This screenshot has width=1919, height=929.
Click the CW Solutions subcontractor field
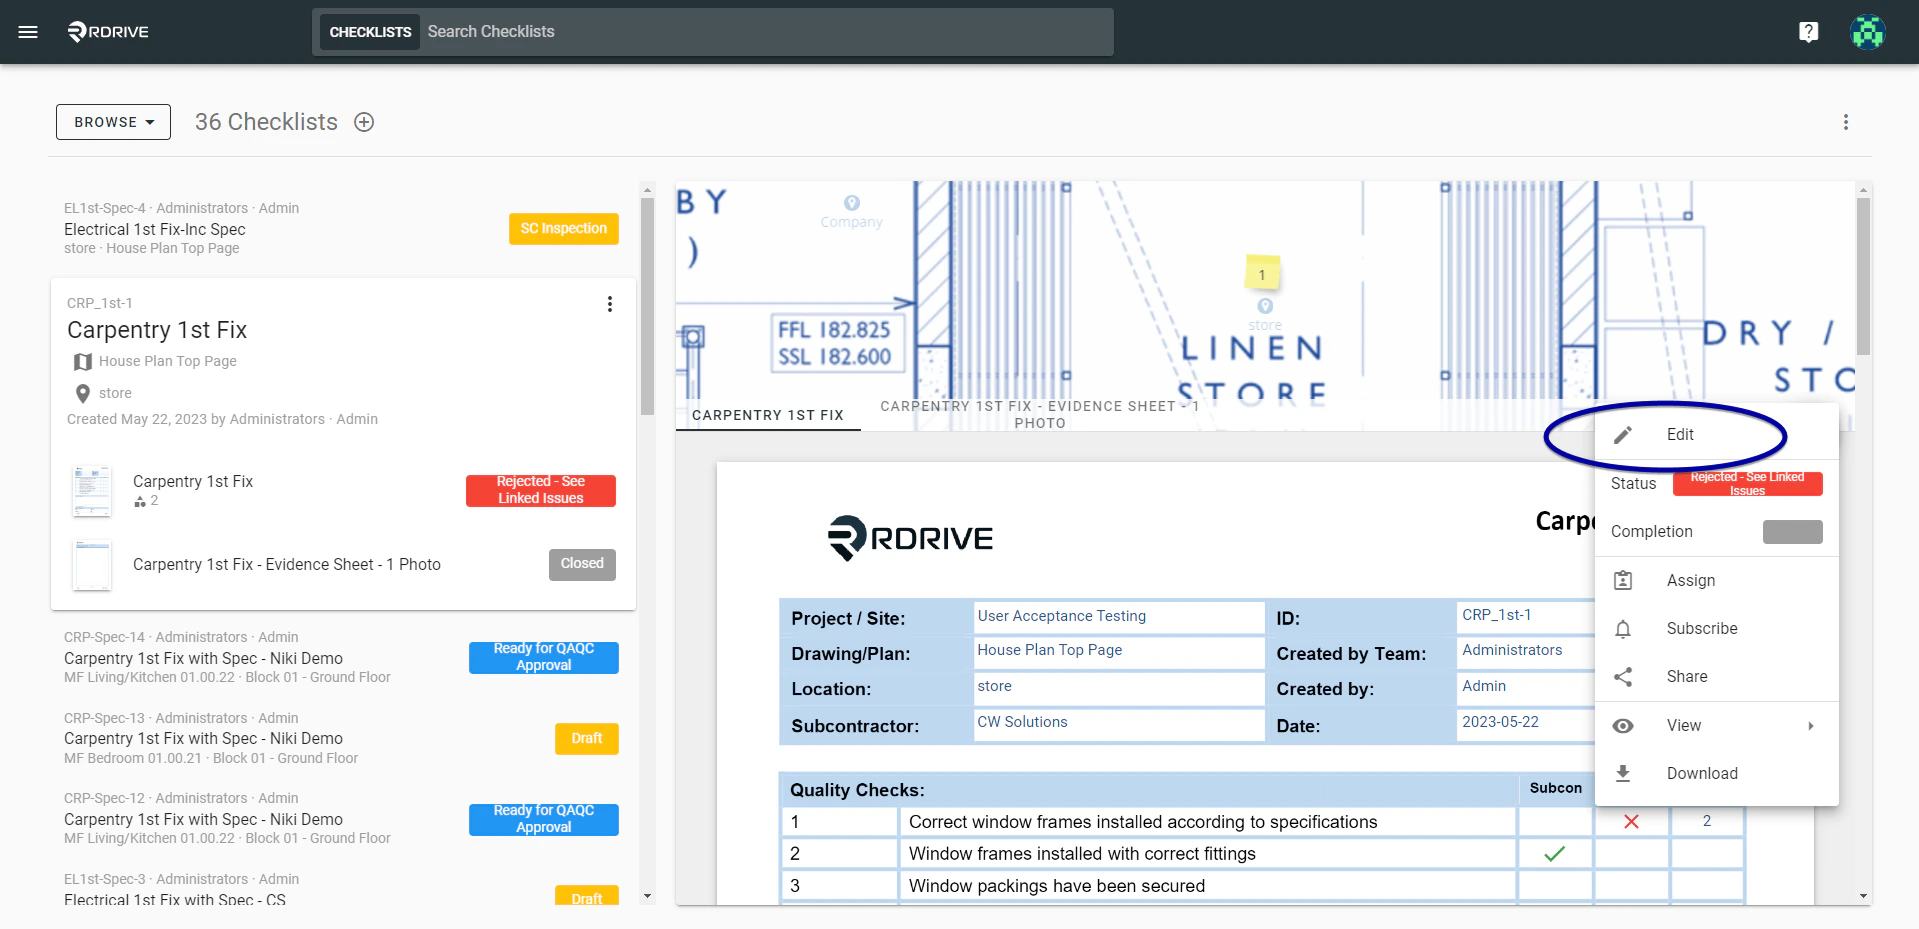[1119, 723]
